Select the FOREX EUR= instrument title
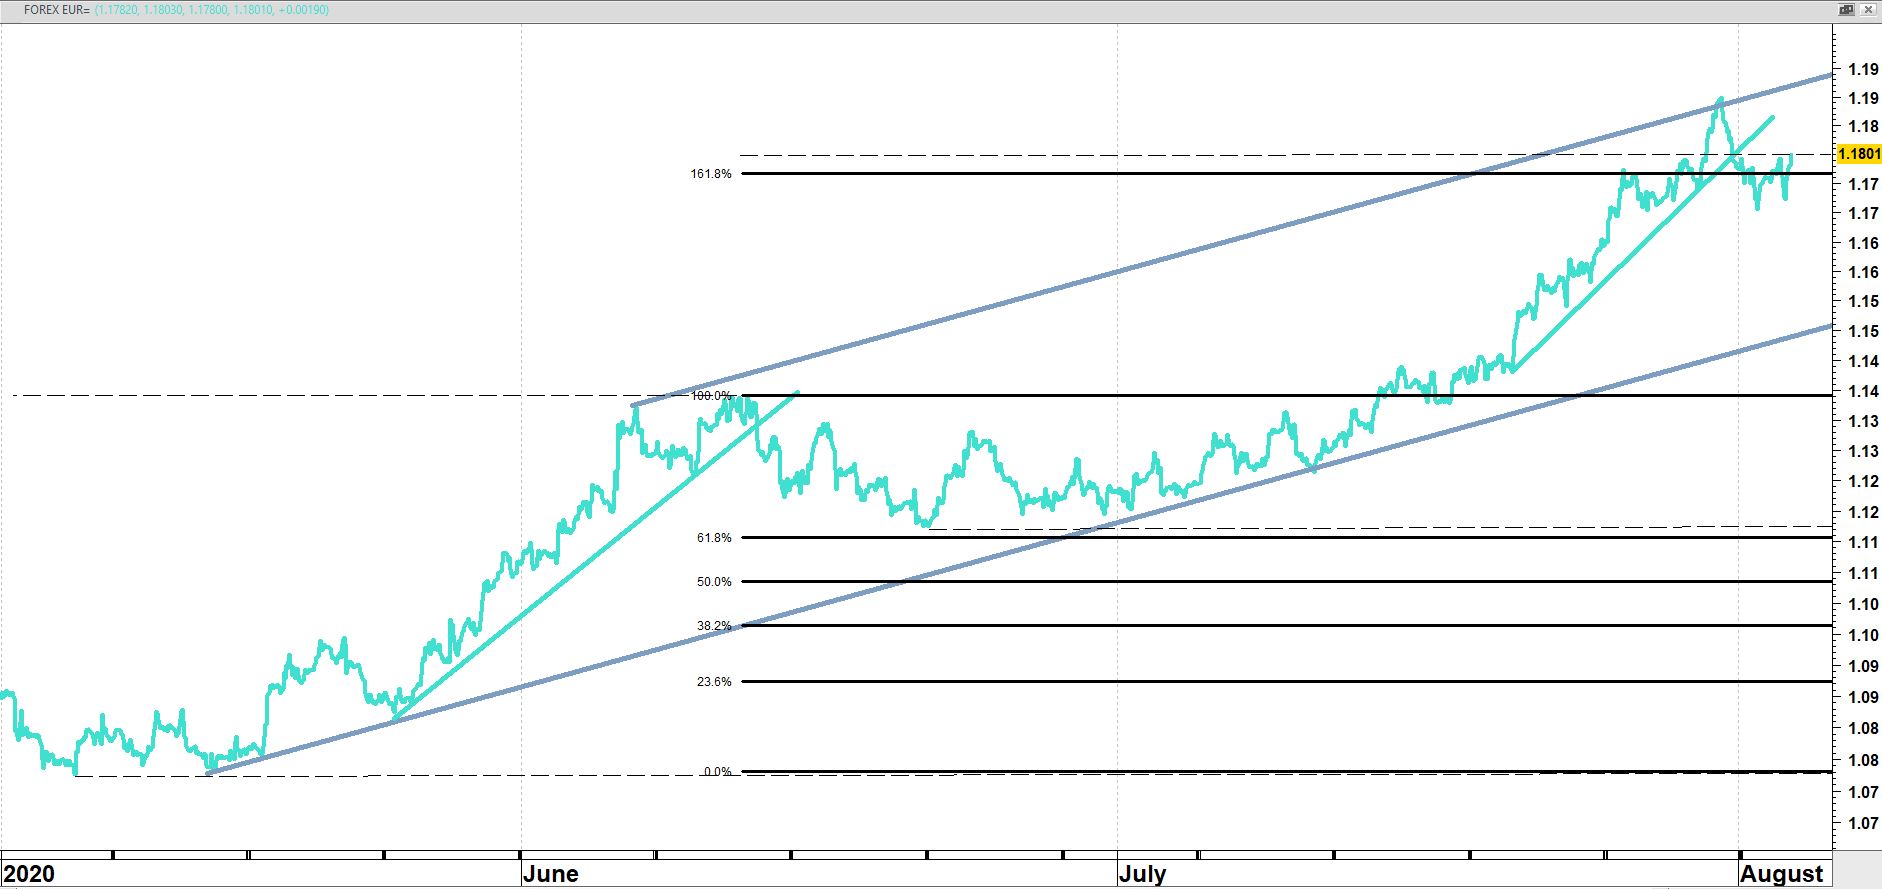This screenshot has width=1882, height=889. [56, 9]
